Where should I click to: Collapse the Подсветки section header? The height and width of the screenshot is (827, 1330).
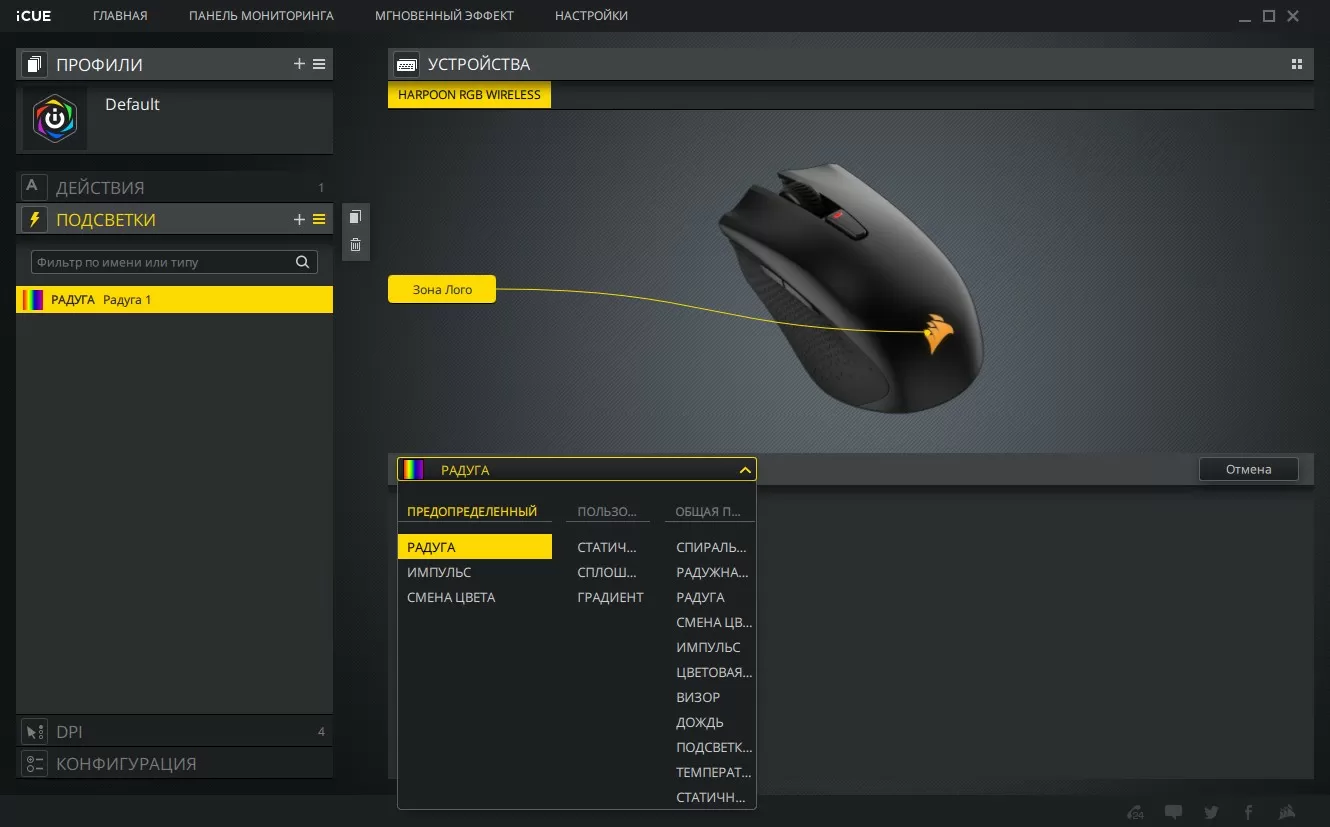(x=174, y=219)
